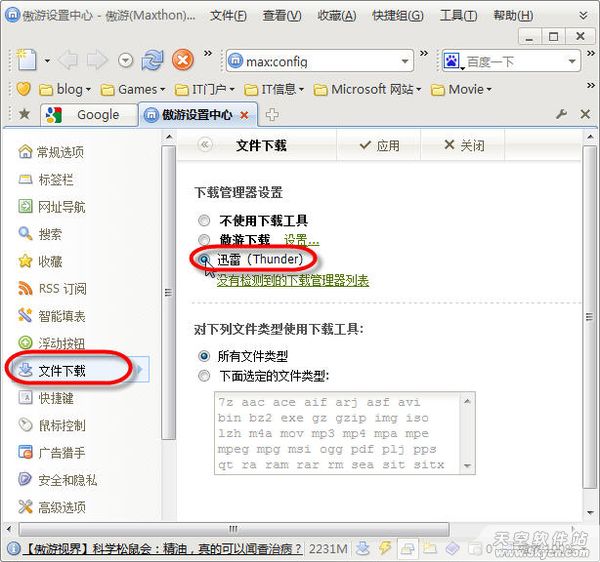Open 快捷键 settings section

[46, 398]
